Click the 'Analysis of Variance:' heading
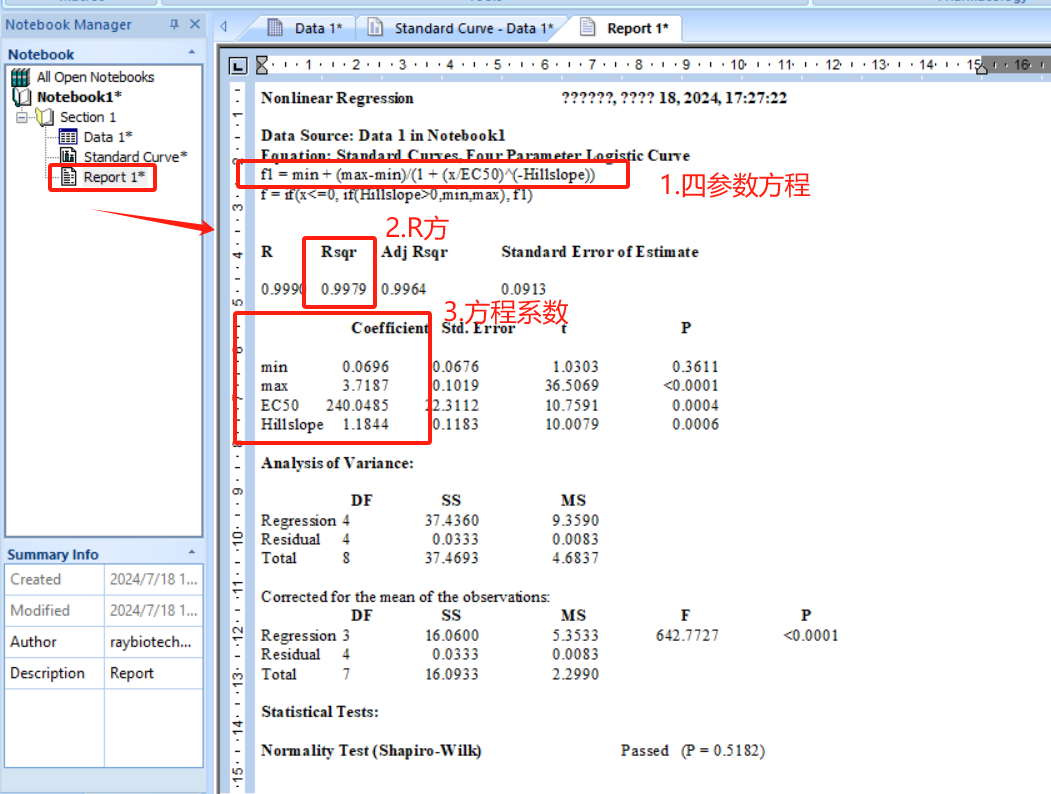This screenshot has height=794, width=1051. click(337, 464)
